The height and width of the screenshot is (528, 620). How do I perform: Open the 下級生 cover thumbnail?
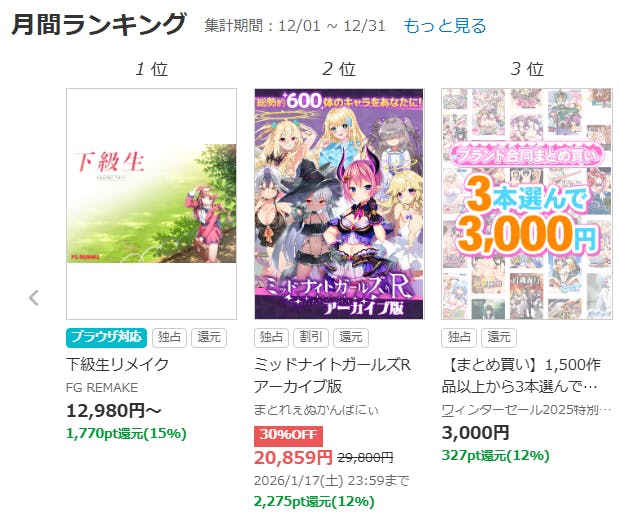[151, 204]
